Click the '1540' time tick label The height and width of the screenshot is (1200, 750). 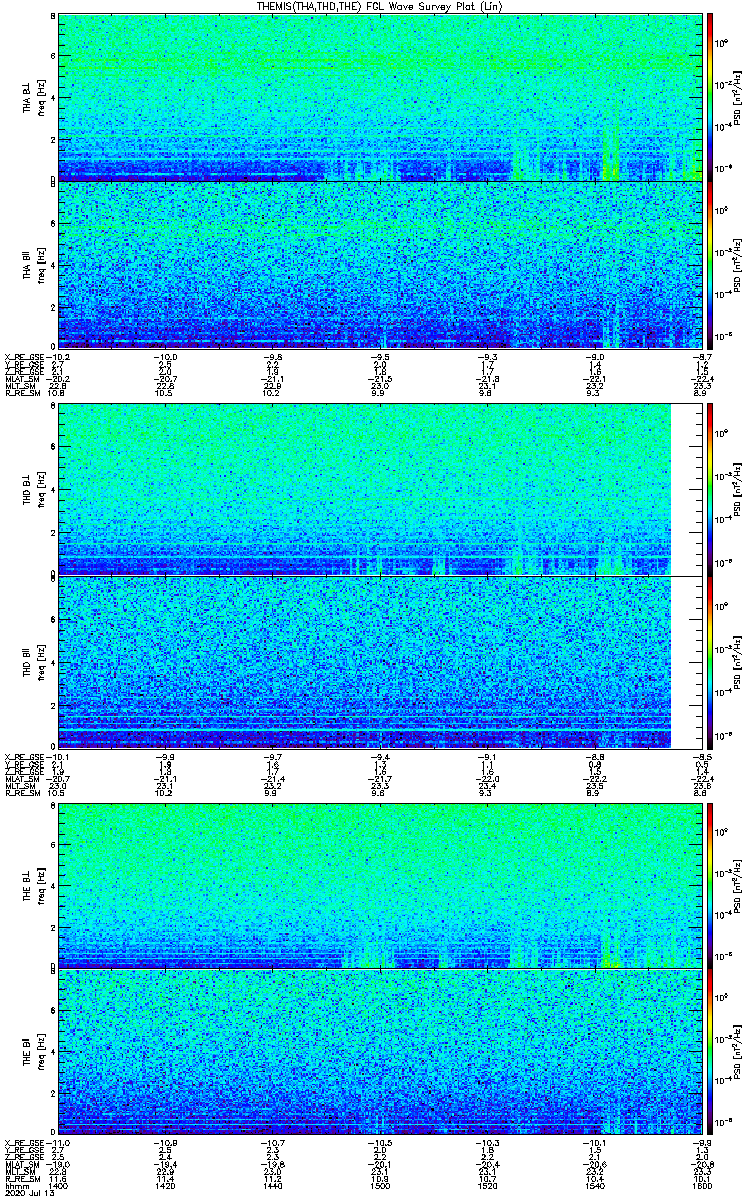[595, 1186]
